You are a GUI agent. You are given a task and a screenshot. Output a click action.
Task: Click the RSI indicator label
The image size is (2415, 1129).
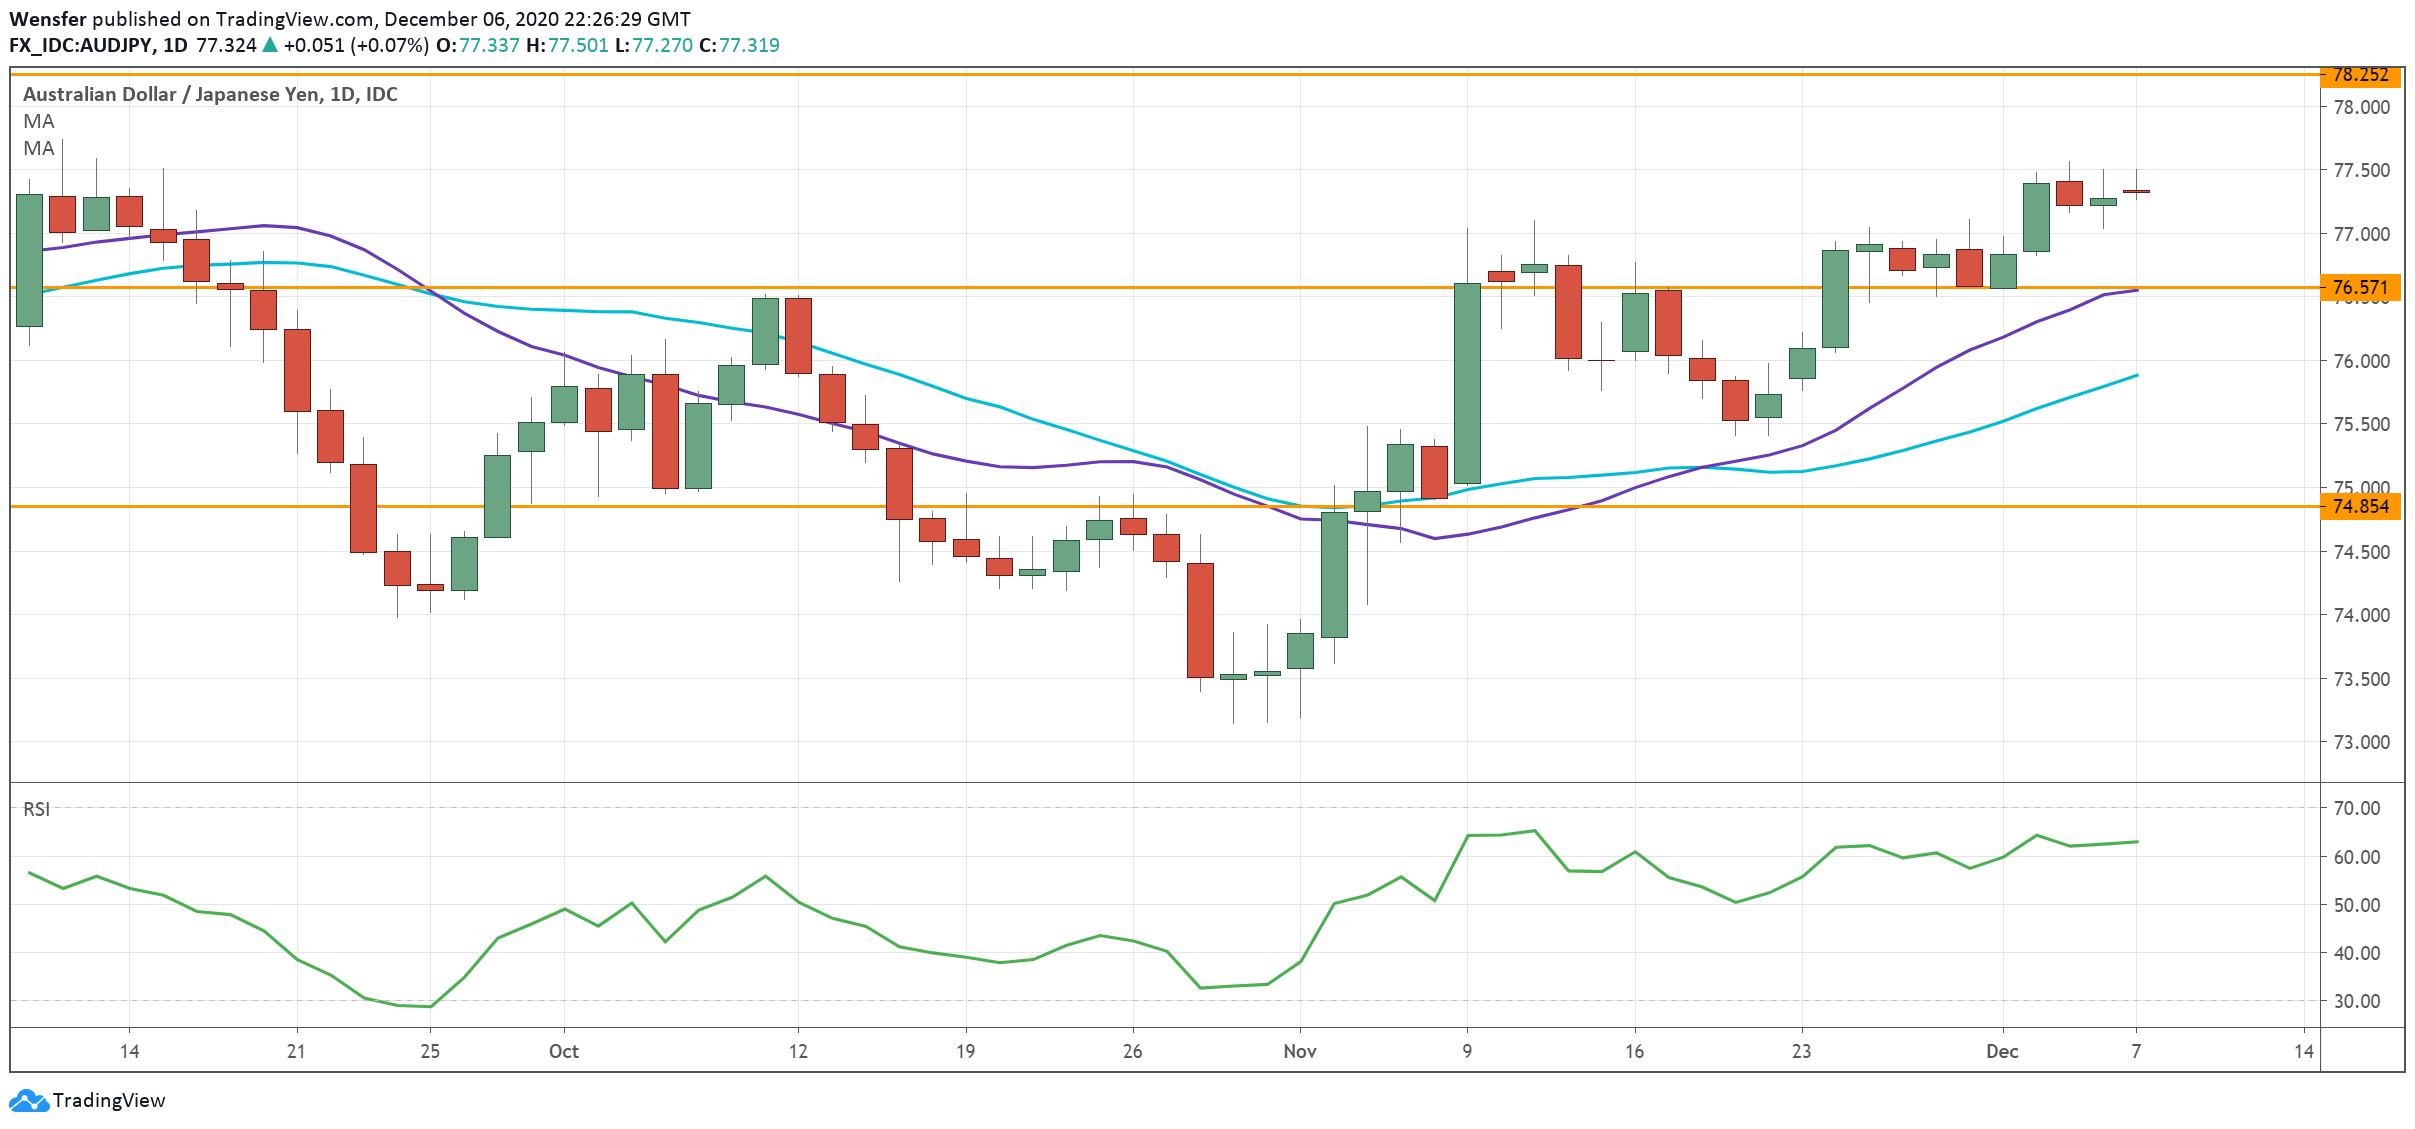click(36, 809)
